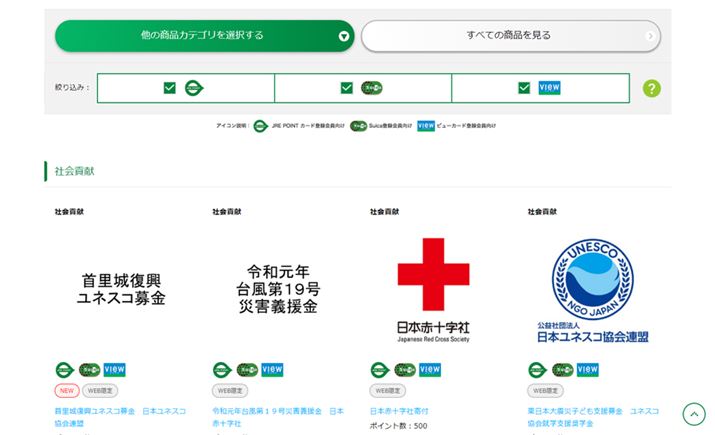Open the 日本赤十字社寄付 link

(399, 411)
